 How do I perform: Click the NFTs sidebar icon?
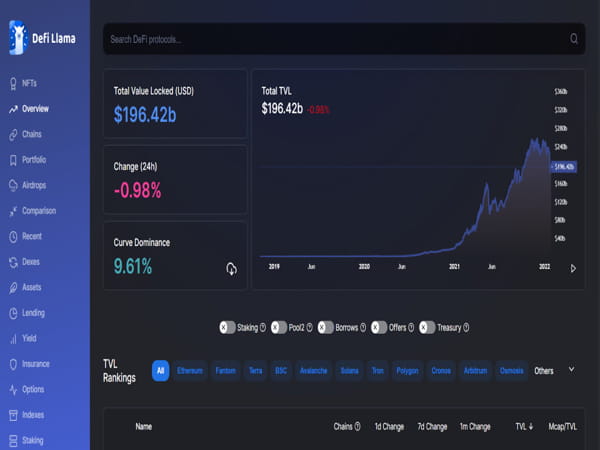[x=13, y=83]
